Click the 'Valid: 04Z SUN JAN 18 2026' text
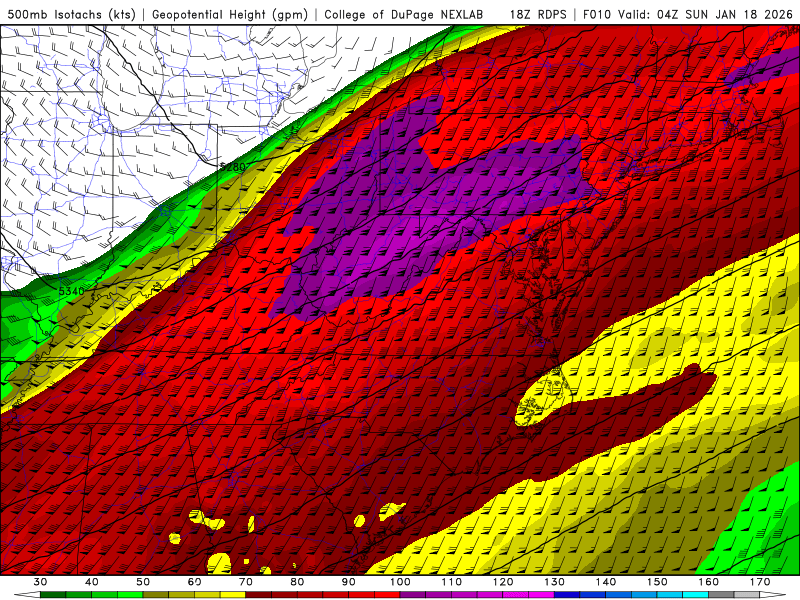The width and height of the screenshot is (800, 600). 705,14
